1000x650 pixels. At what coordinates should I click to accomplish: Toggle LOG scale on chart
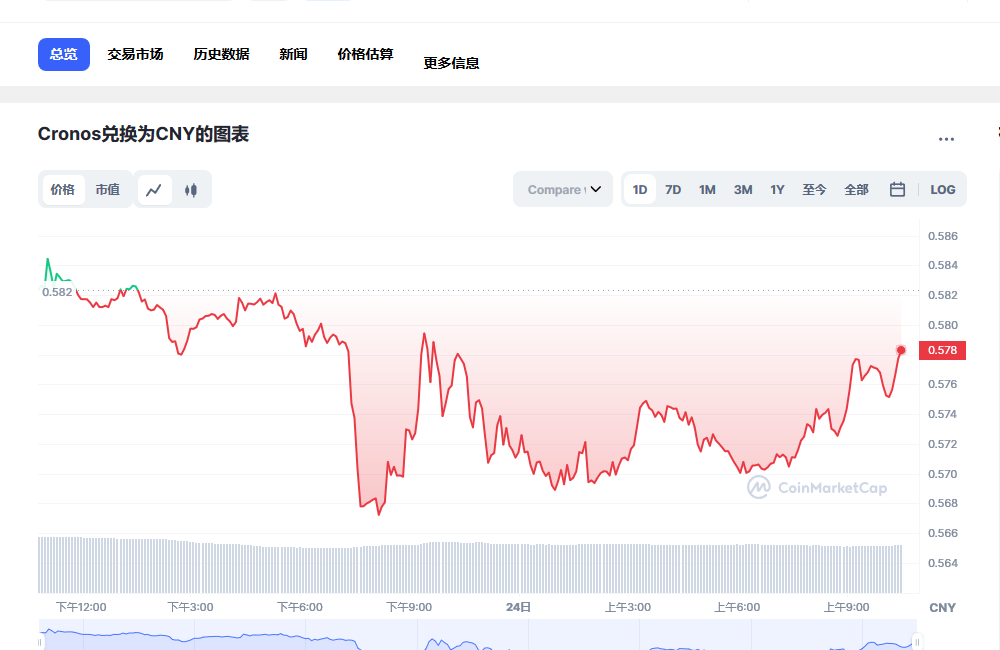tap(943, 189)
